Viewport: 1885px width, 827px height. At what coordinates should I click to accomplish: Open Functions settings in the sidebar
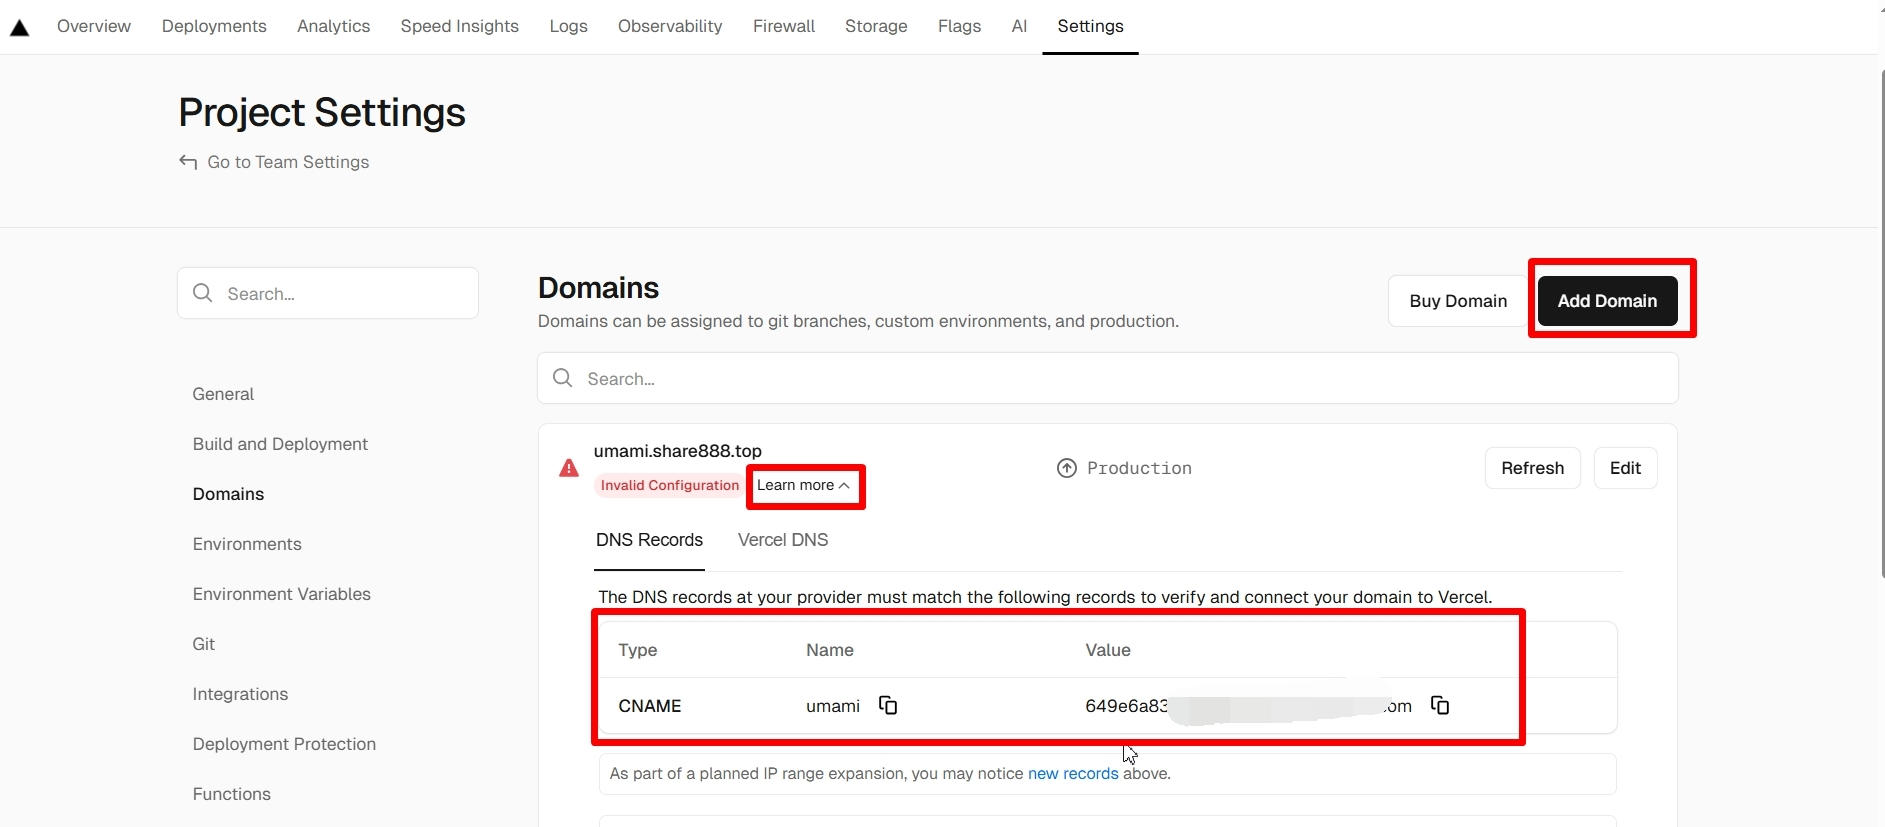(232, 794)
